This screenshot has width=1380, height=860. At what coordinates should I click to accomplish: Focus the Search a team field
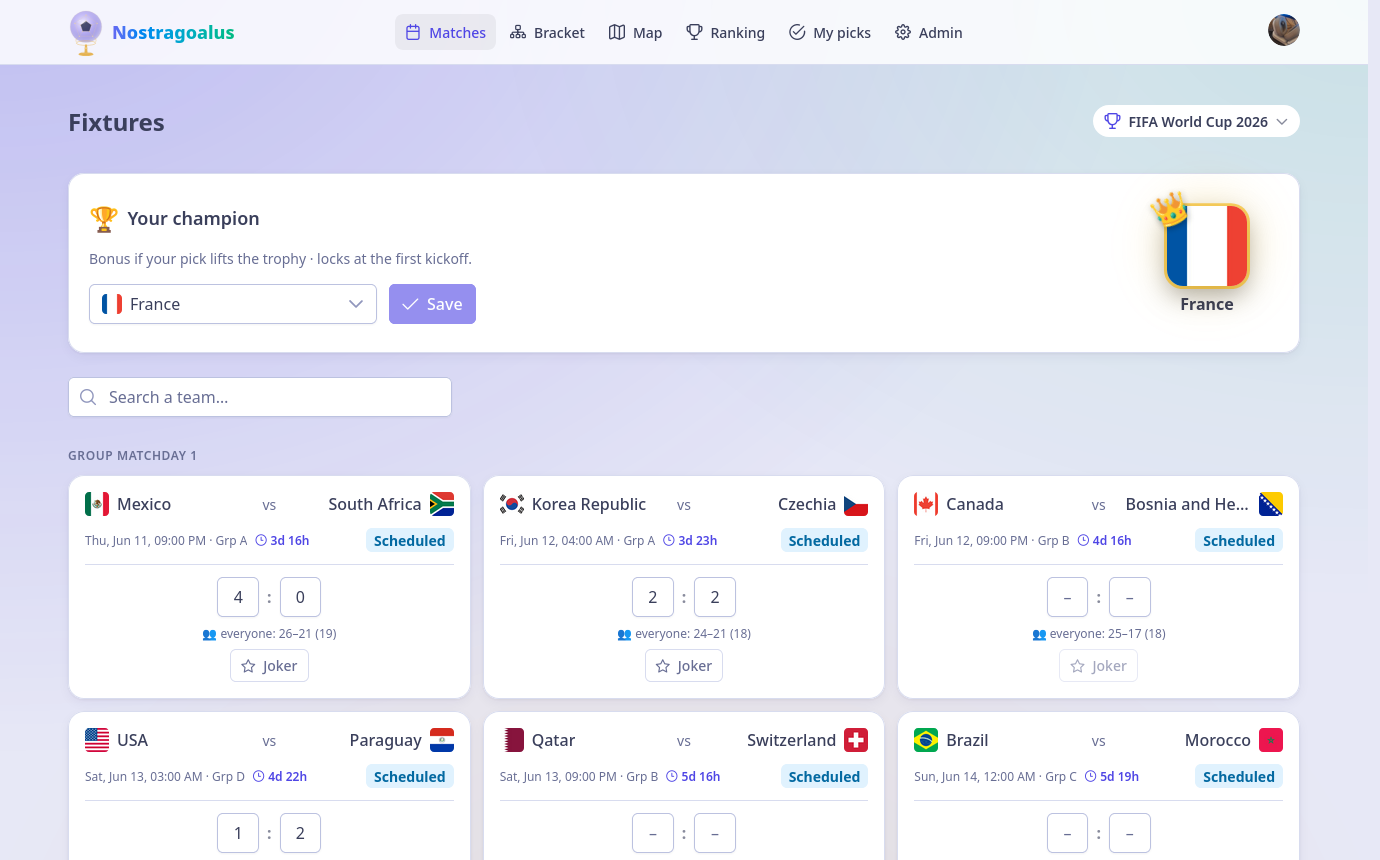260,397
